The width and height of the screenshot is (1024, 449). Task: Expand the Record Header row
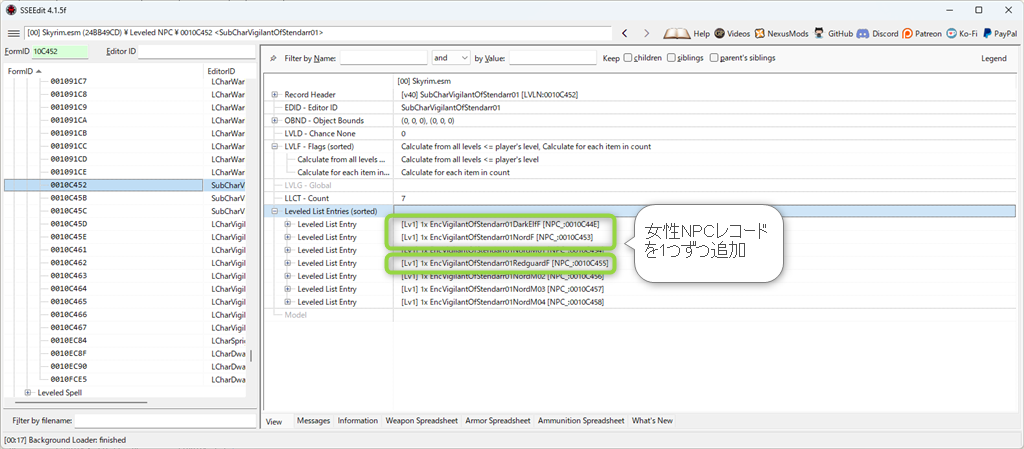point(275,95)
